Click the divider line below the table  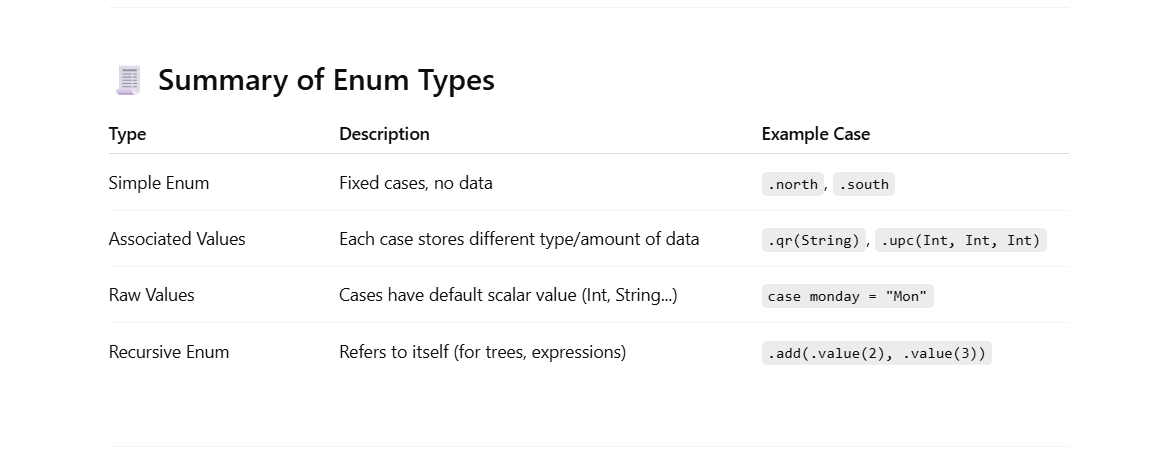click(x=588, y=447)
